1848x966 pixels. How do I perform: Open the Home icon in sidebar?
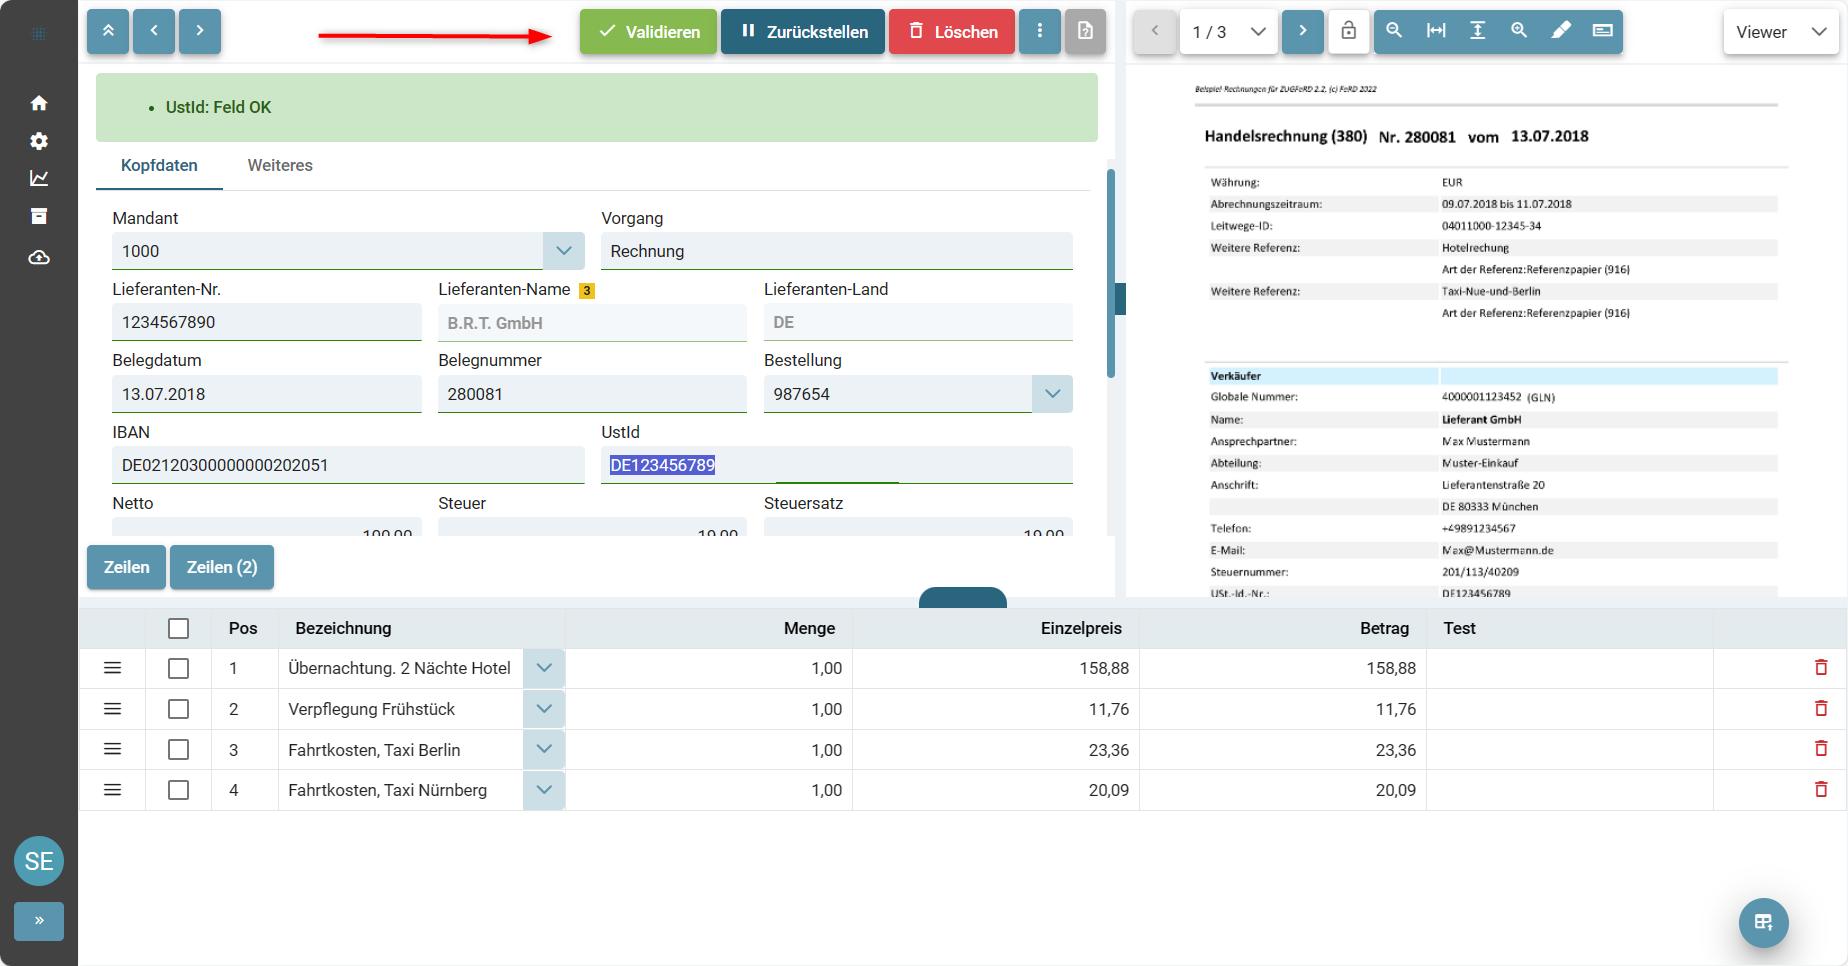click(39, 103)
